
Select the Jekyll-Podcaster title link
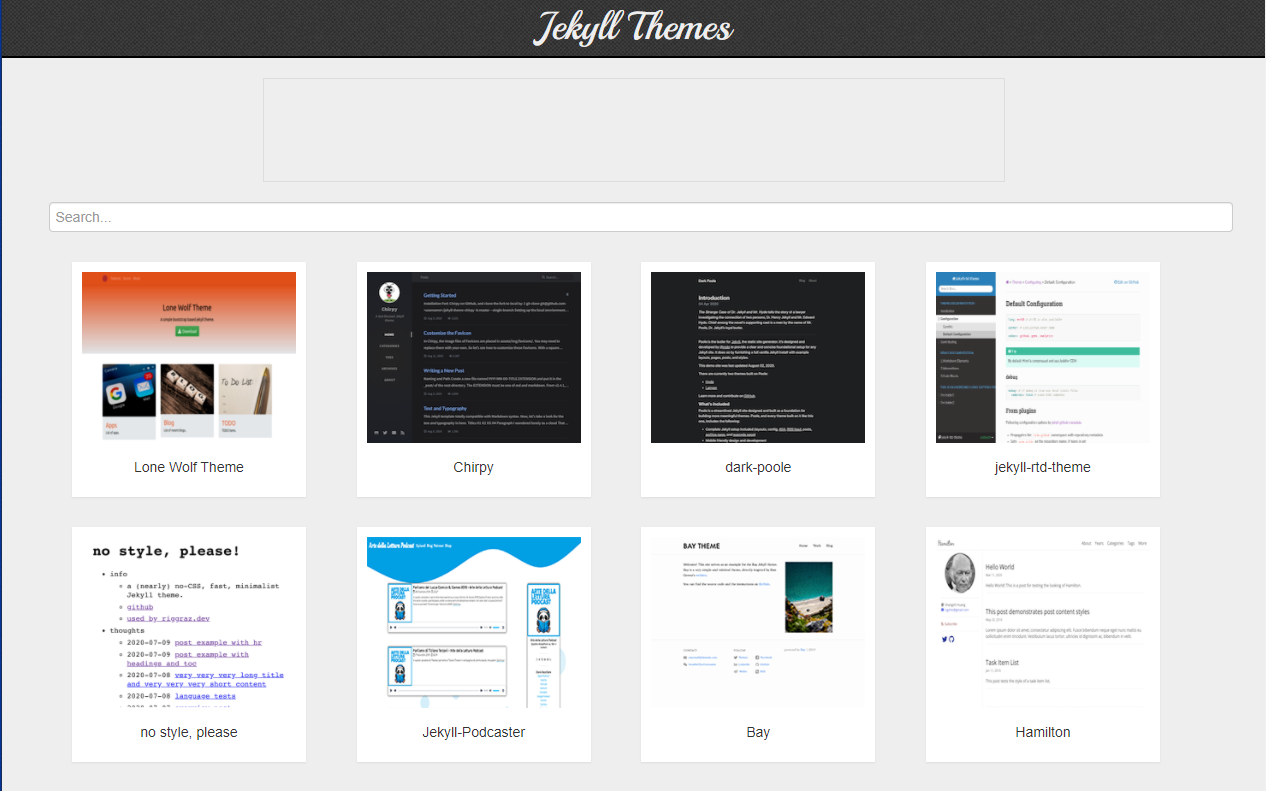[x=473, y=732]
